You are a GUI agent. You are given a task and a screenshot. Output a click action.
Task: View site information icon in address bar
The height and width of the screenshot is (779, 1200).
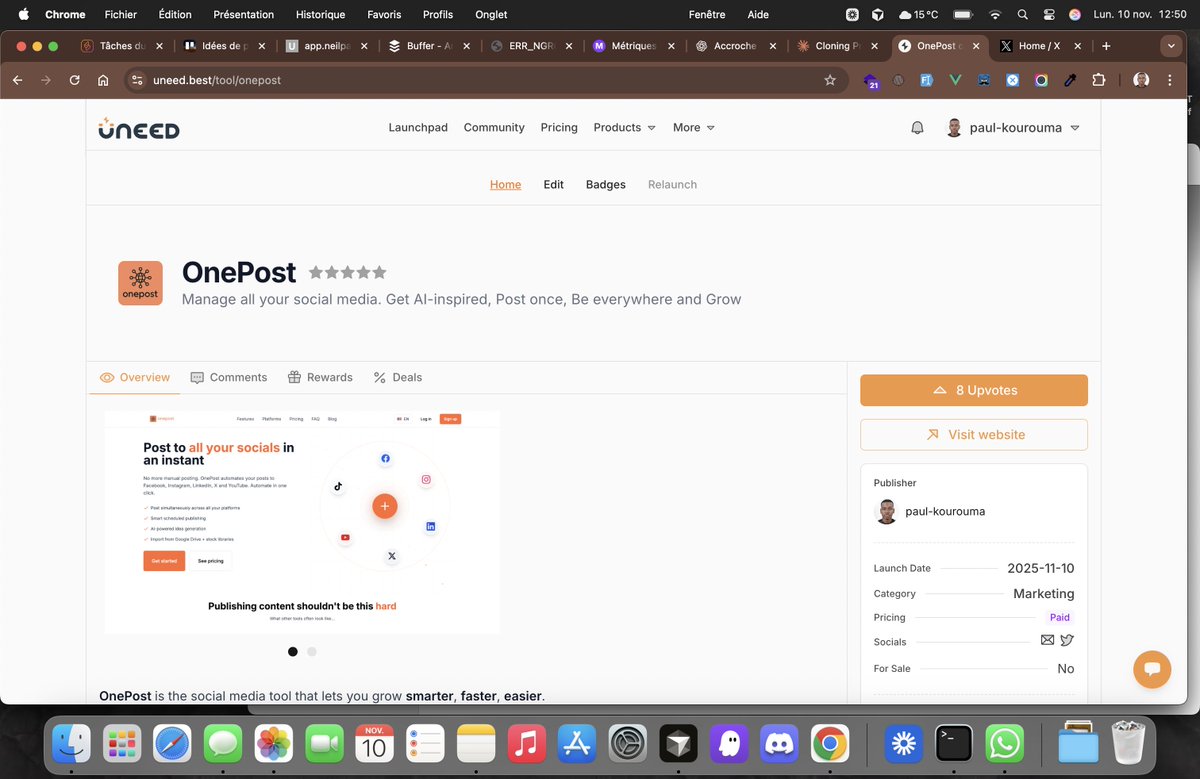[x=138, y=80]
